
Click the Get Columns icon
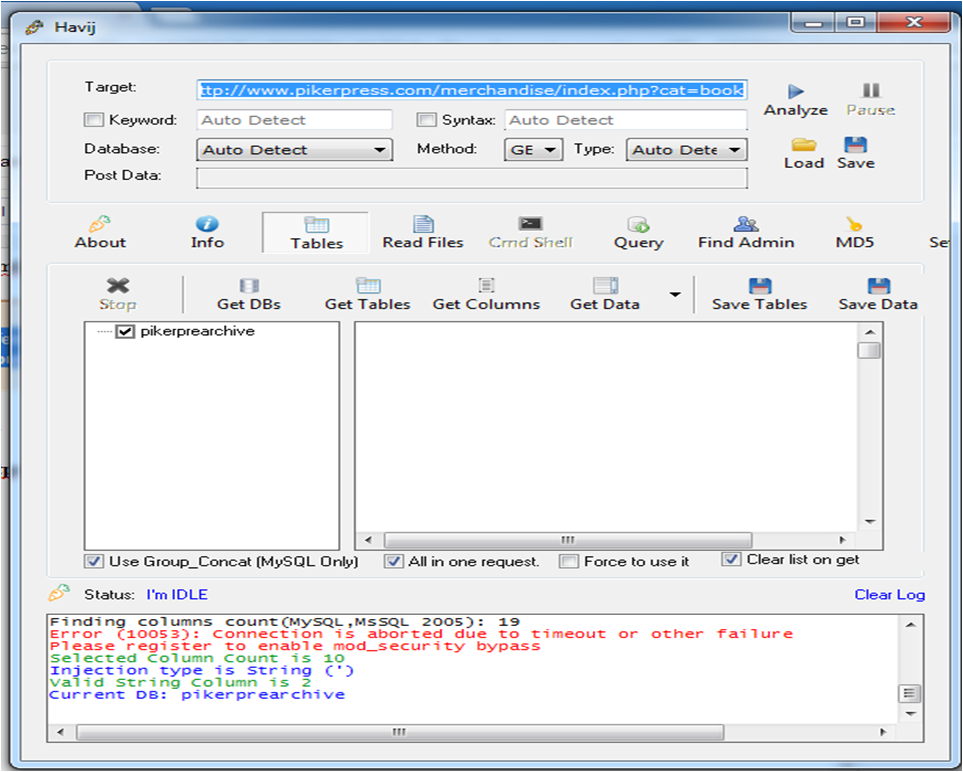pos(486,286)
